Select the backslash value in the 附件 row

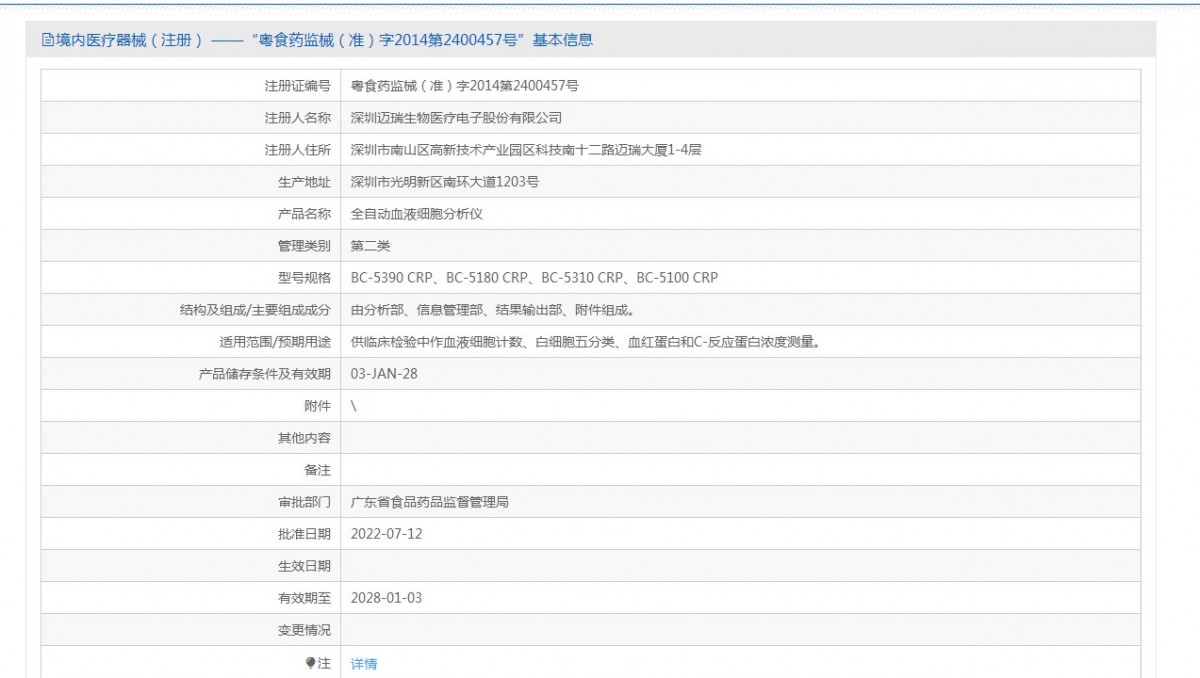(354, 406)
